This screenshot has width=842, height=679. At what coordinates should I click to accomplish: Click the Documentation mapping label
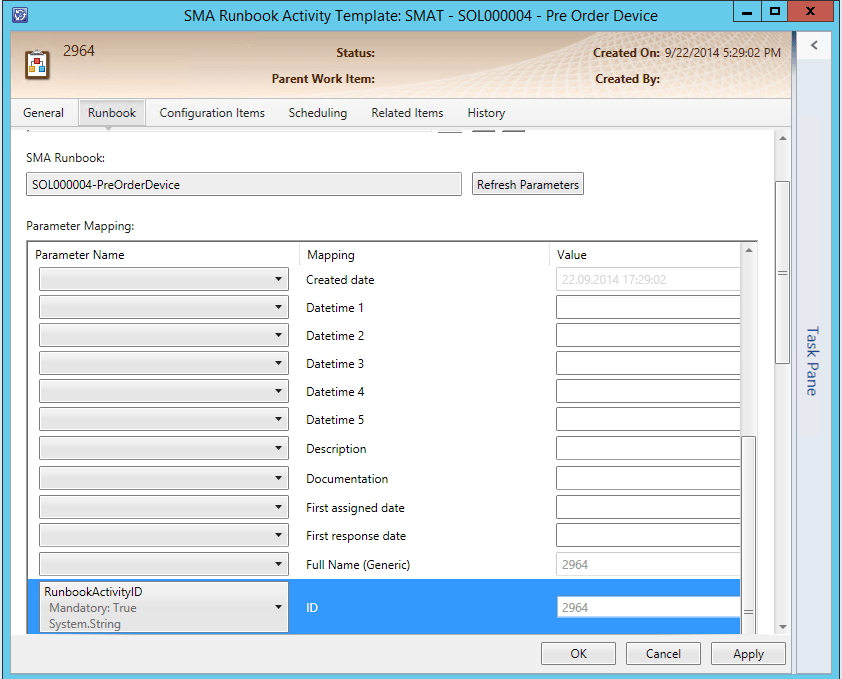pyautogui.click(x=347, y=478)
